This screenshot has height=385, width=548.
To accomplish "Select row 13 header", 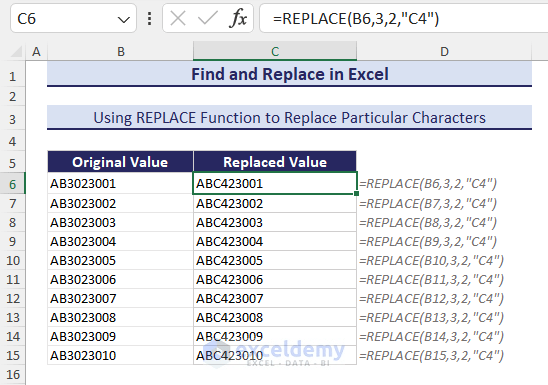I will point(13,318).
